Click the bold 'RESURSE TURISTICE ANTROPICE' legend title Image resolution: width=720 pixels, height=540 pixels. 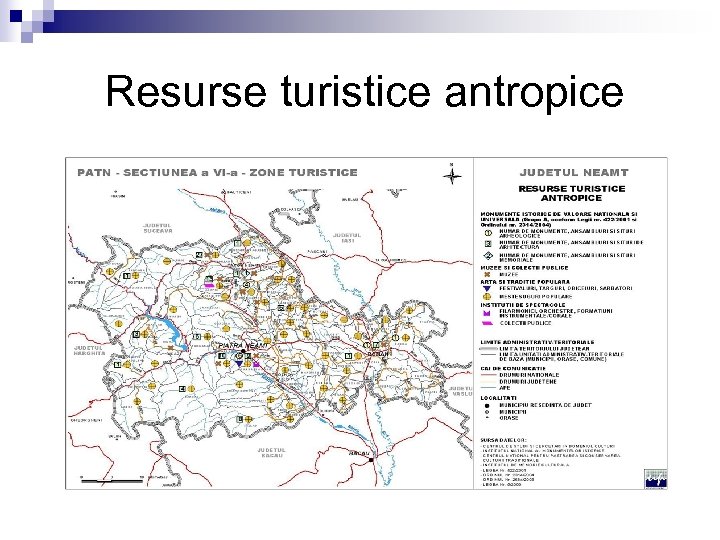click(x=572, y=193)
